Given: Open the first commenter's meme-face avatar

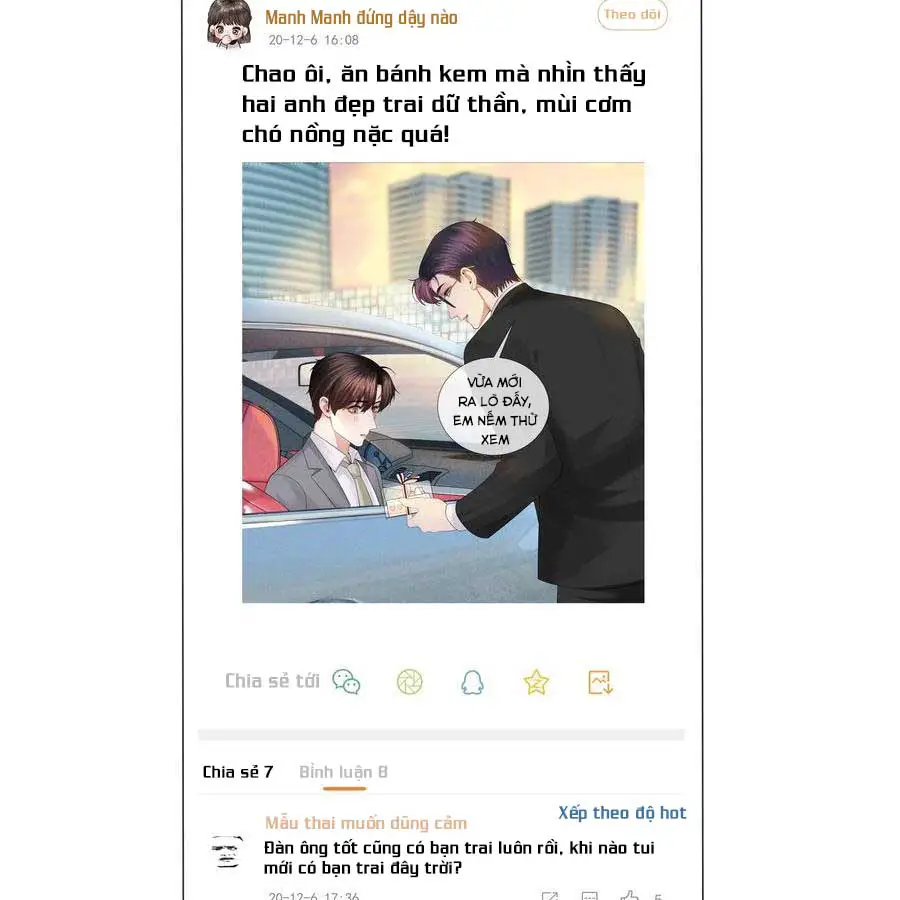Looking at the screenshot, I should pyautogui.click(x=227, y=851).
